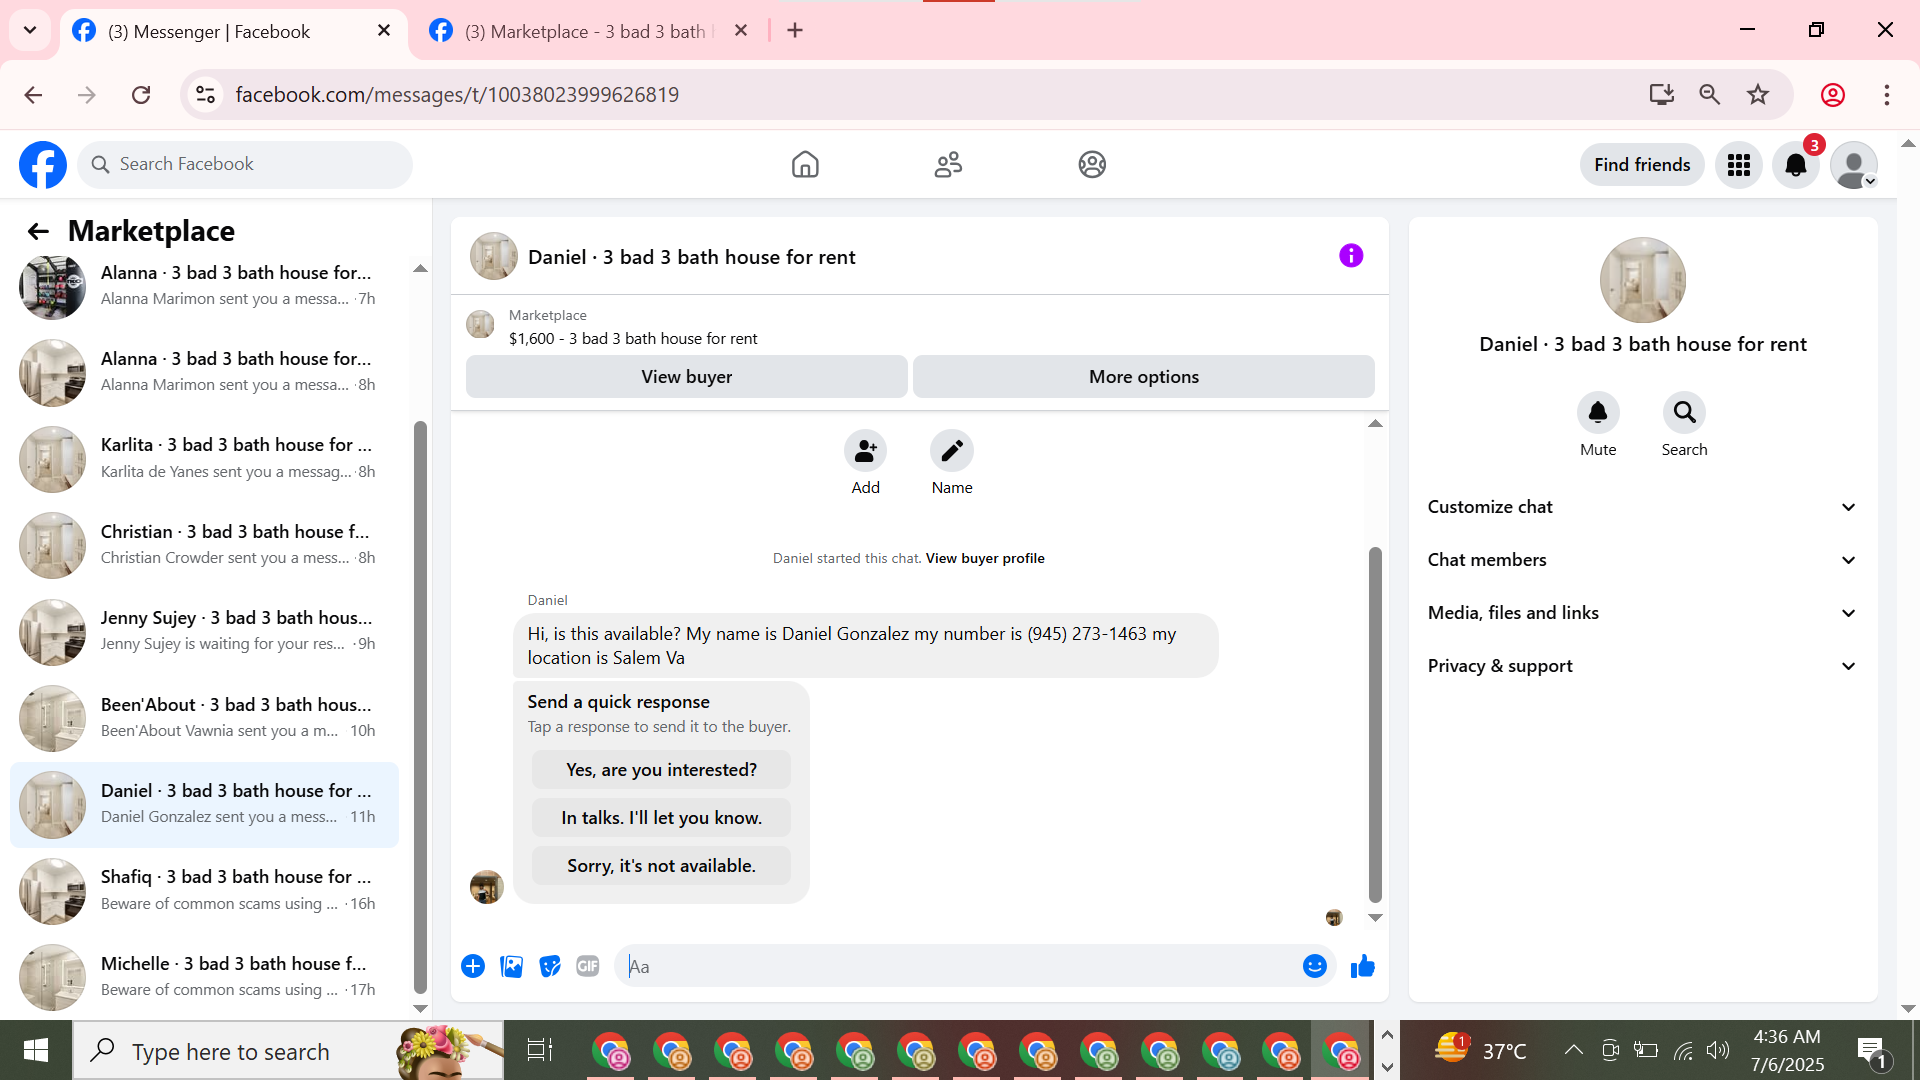Click the browser address bar URL
The width and height of the screenshot is (1920, 1080).
pos(457,95)
